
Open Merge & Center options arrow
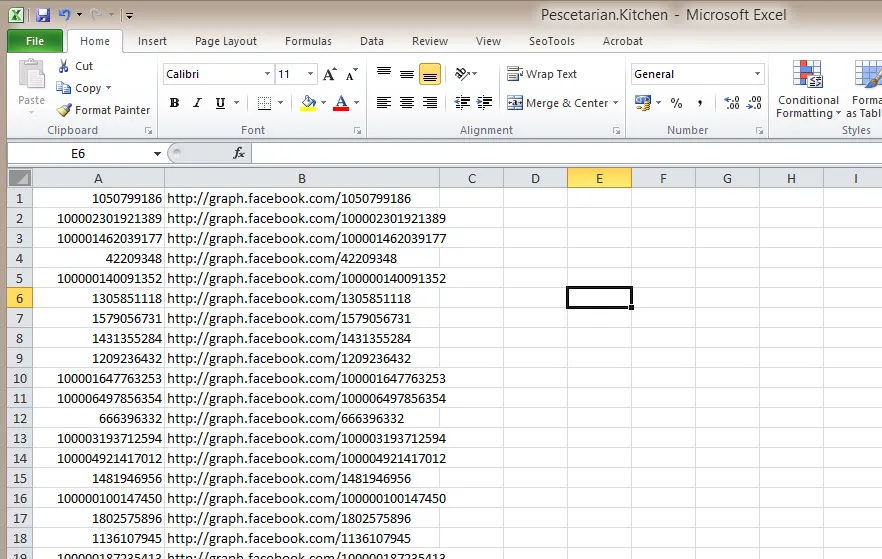615,103
